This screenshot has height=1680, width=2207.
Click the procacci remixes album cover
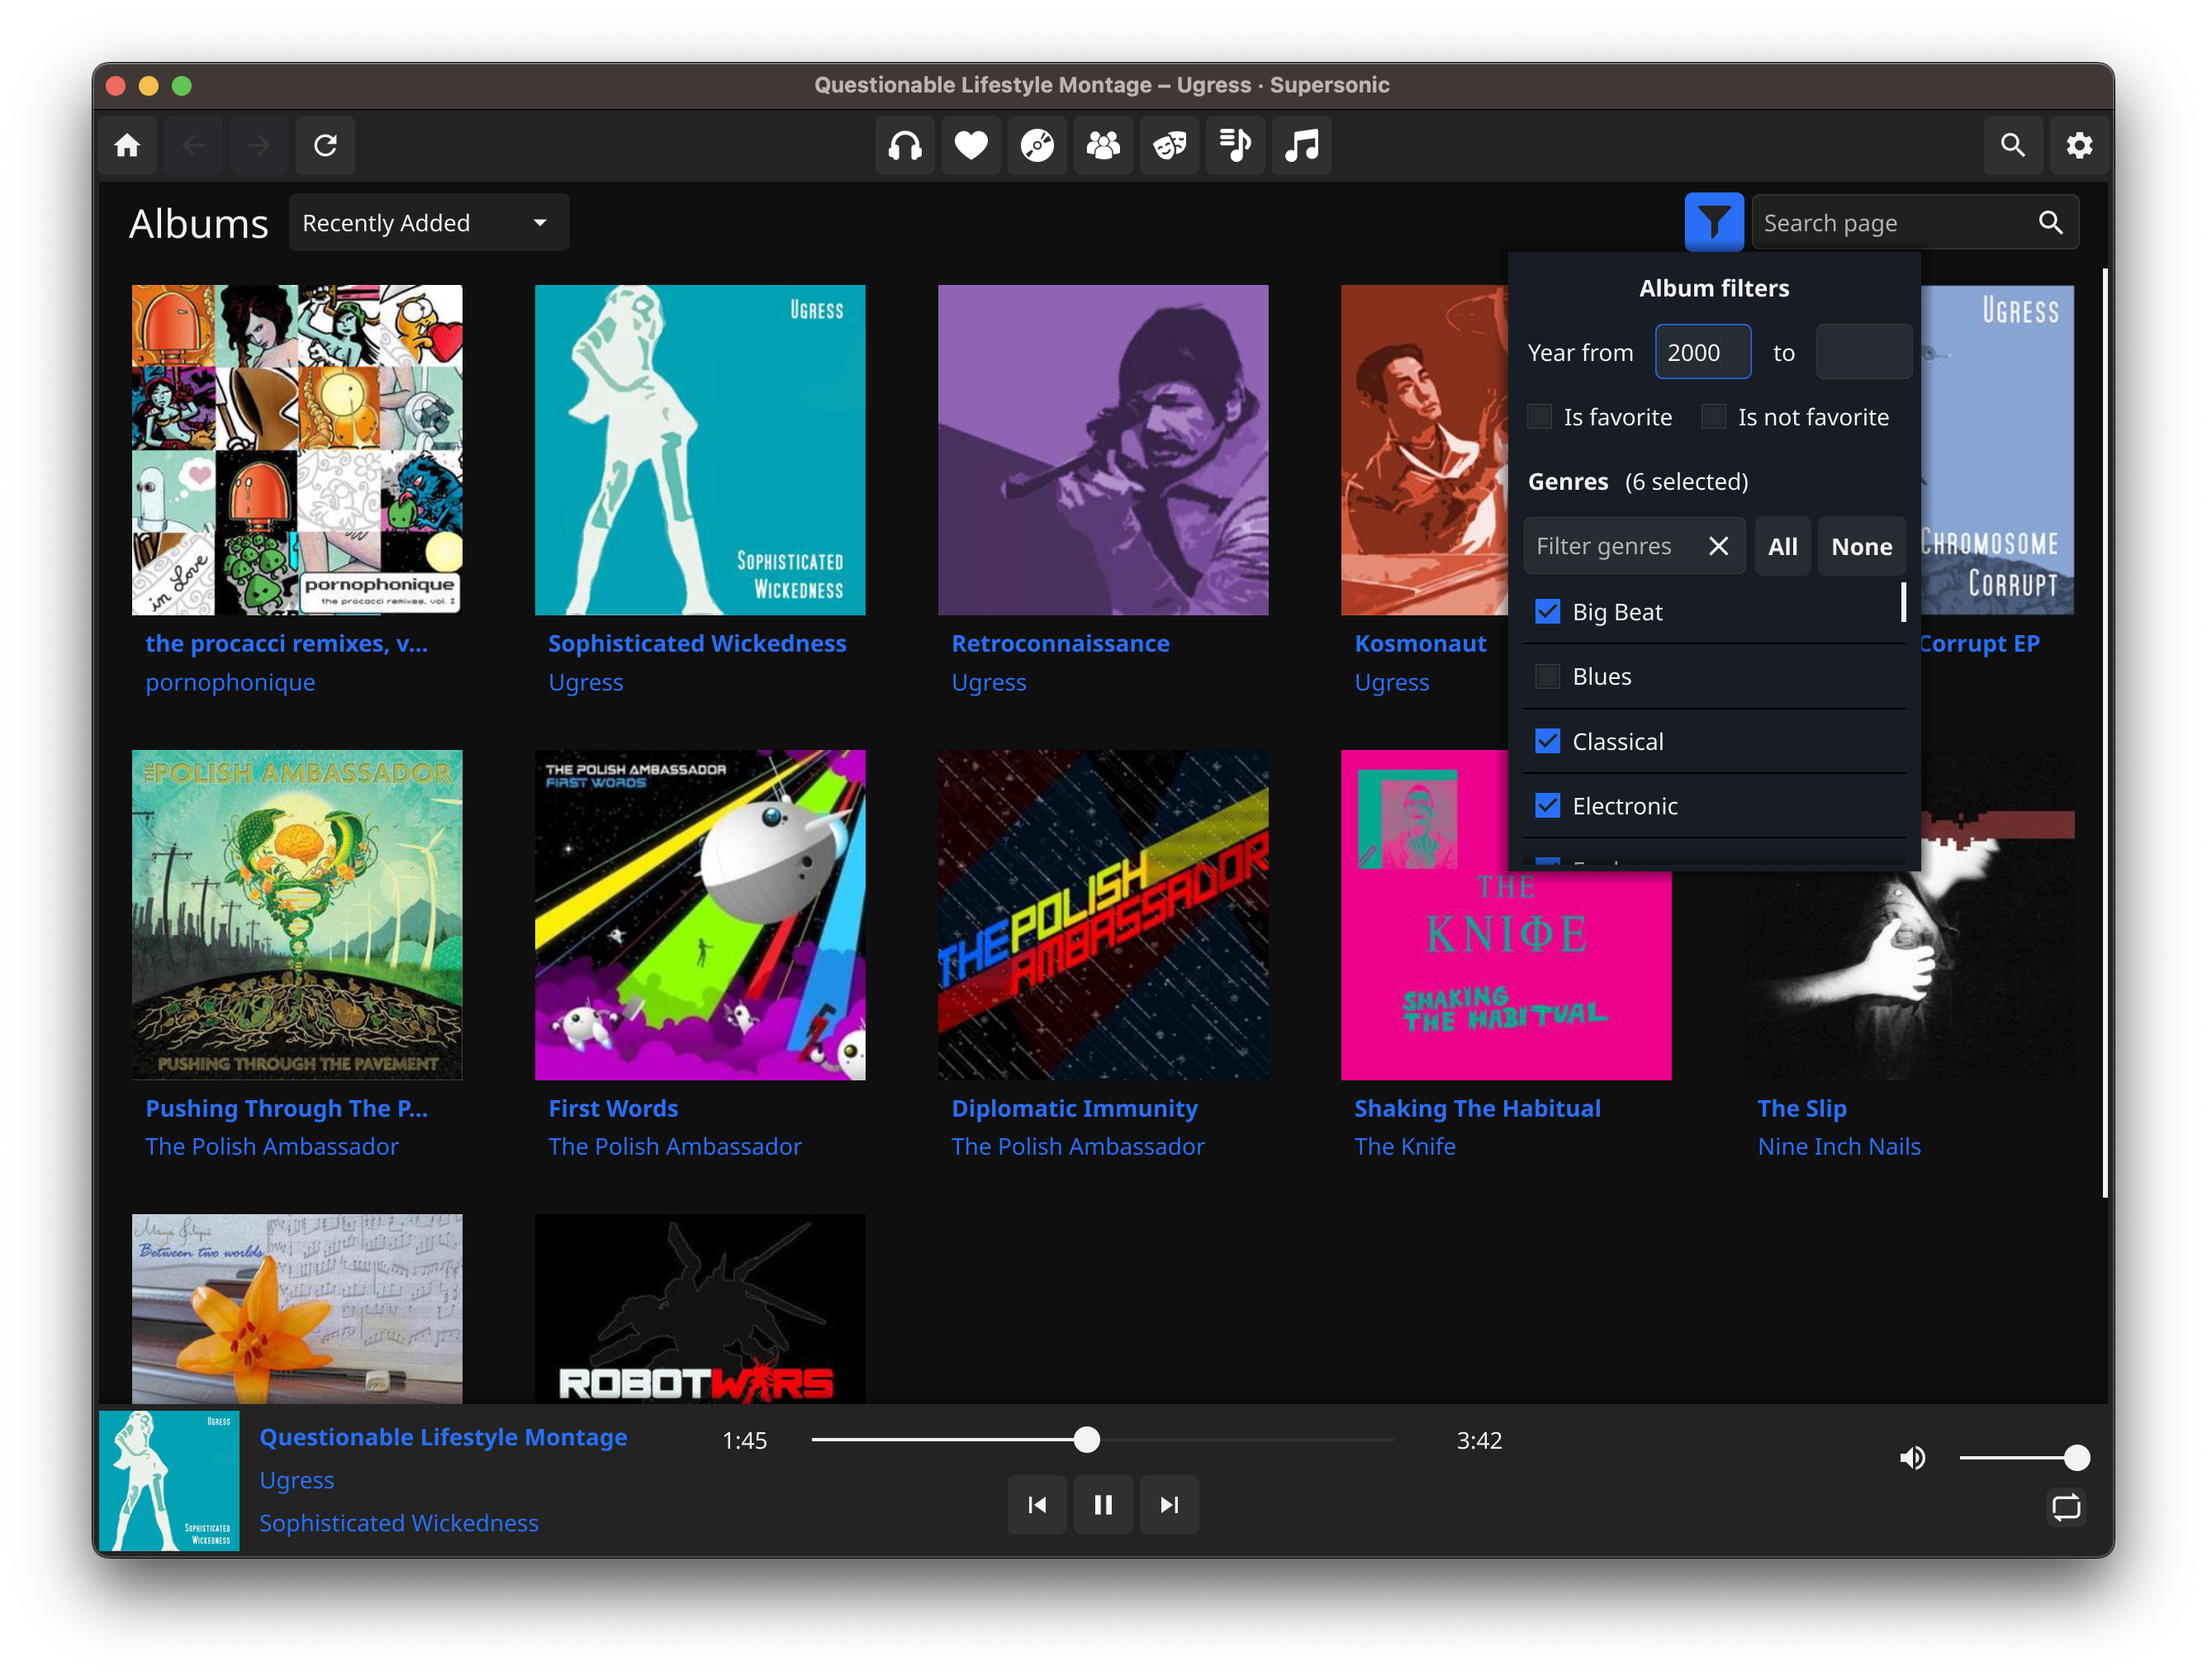297,450
